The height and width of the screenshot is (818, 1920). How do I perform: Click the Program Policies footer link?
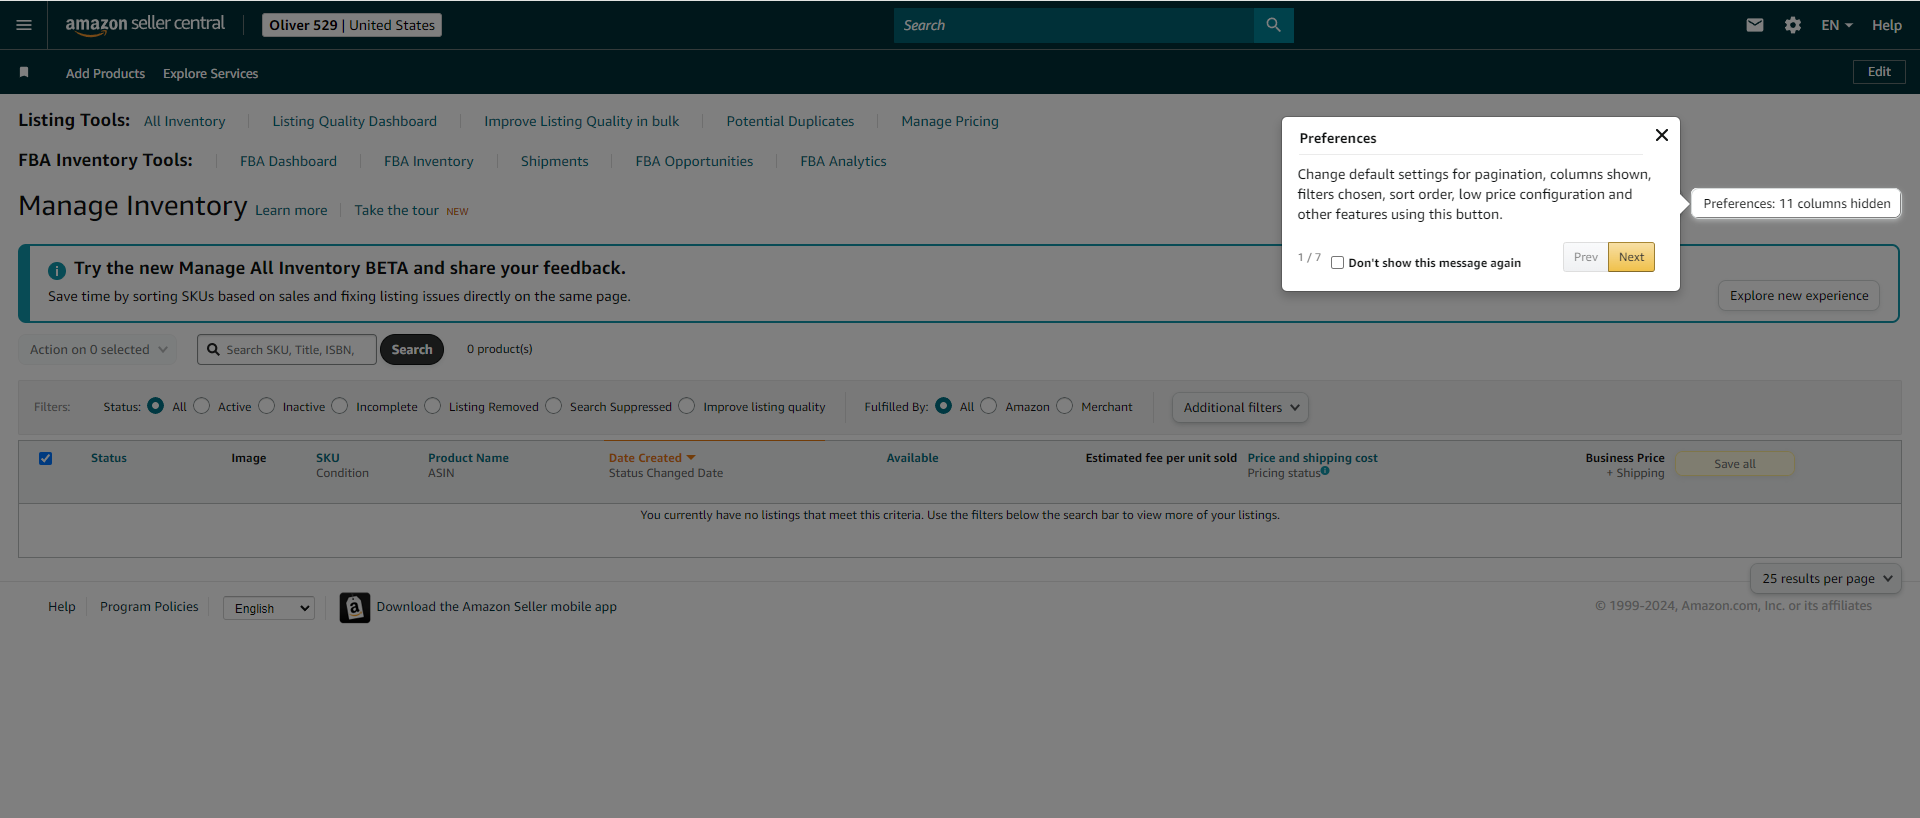pos(149,607)
